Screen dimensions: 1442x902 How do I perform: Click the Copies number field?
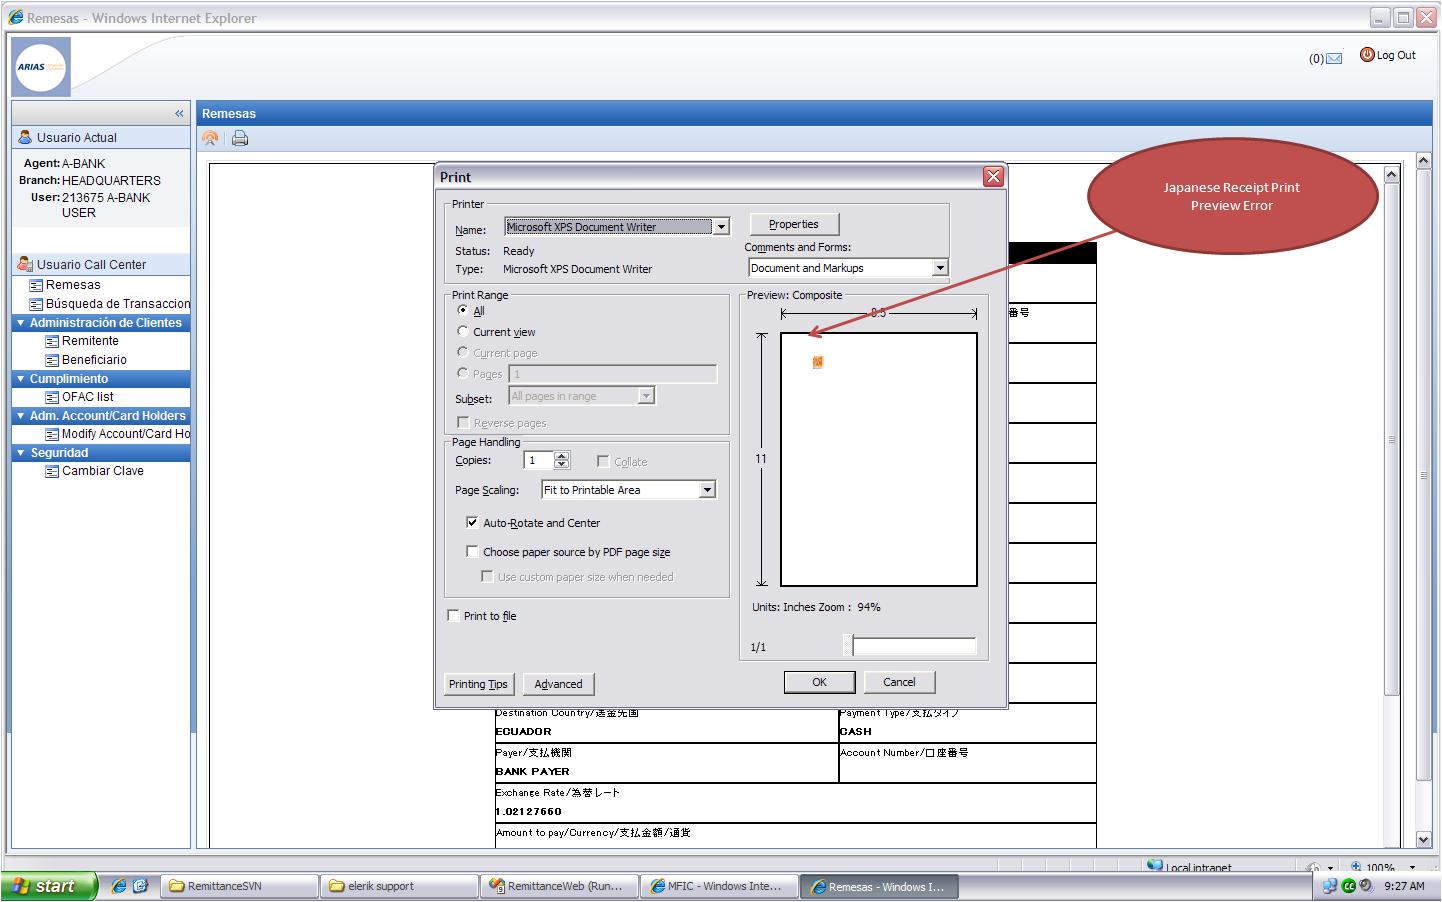[538, 461]
